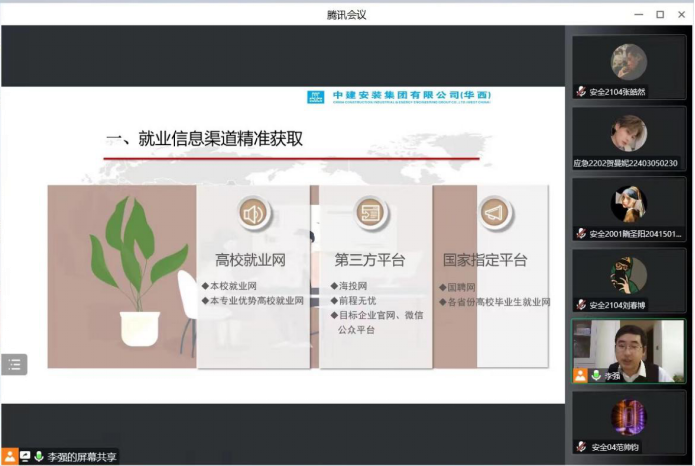Click the slide outline list icon

click(x=14, y=365)
